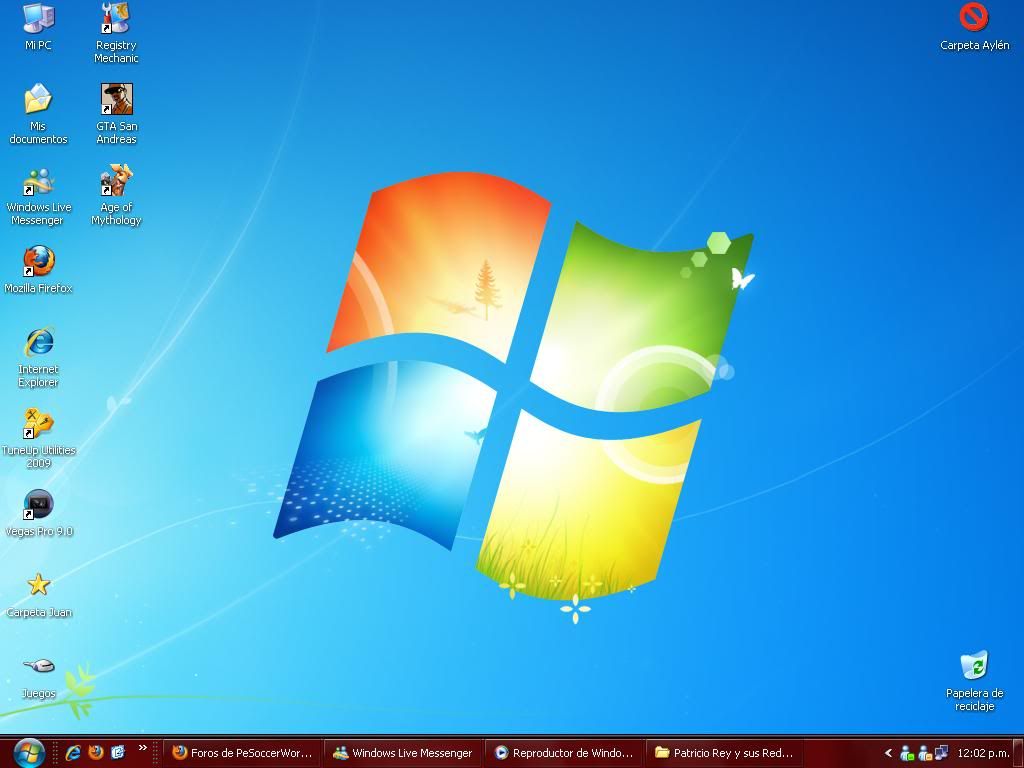
Task: Switch to Reproductor de Windows Media taskbar button
Action: click(x=564, y=753)
